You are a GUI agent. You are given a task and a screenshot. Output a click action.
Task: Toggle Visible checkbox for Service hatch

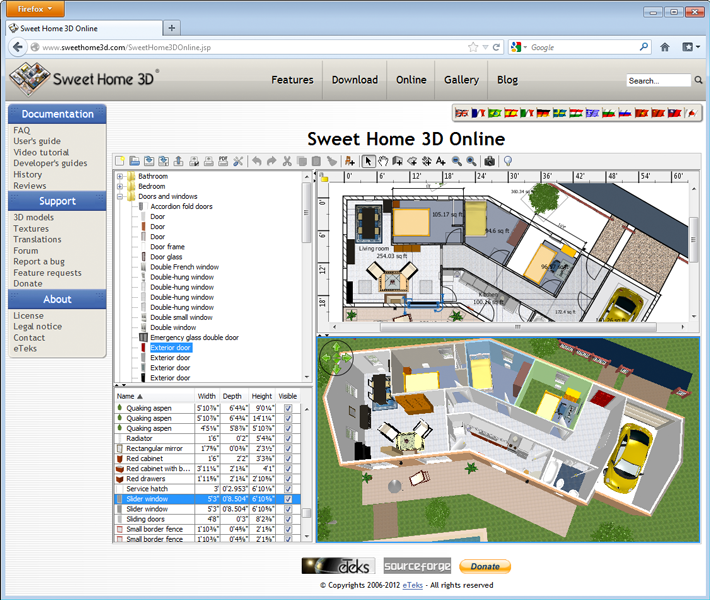pyautogui.click(x=288, y=489)
